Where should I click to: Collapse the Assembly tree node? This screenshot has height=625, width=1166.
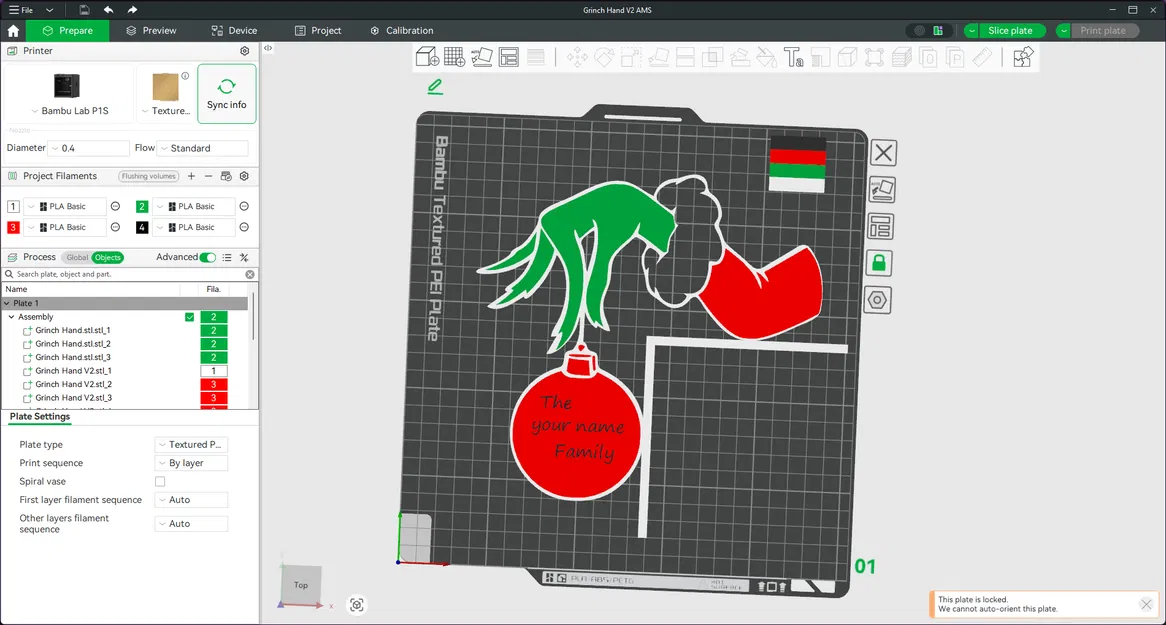click(x=12, y=317)
